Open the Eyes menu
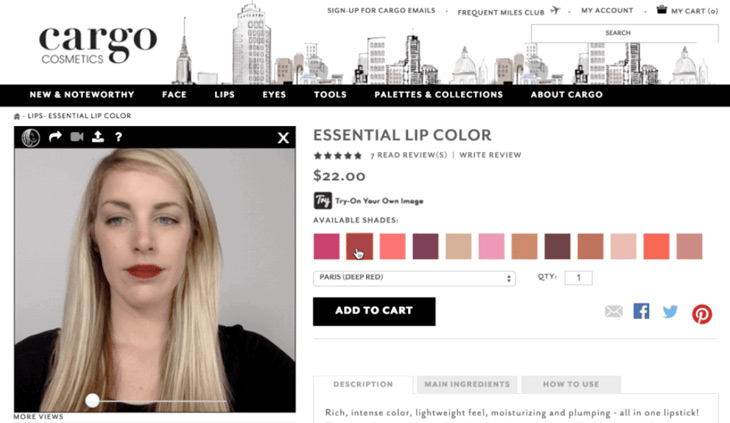This screenshot has height=423, width=730. tap(274, 94)
